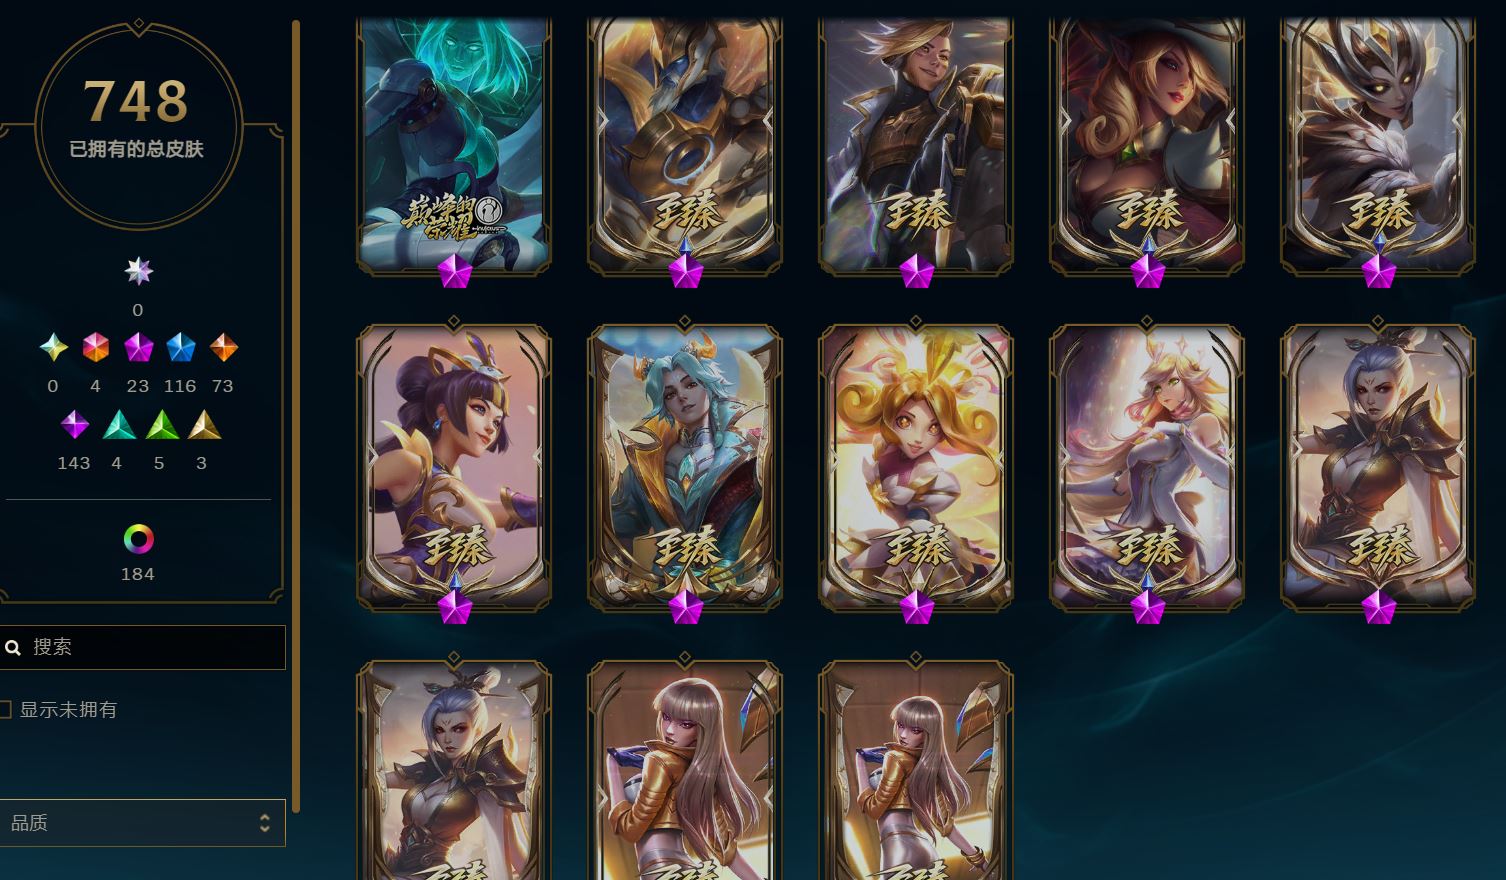Viewport: 1506px width, 880px height.
Task: Click the gold triangle gem with count 3
Action: click(203, 425)
